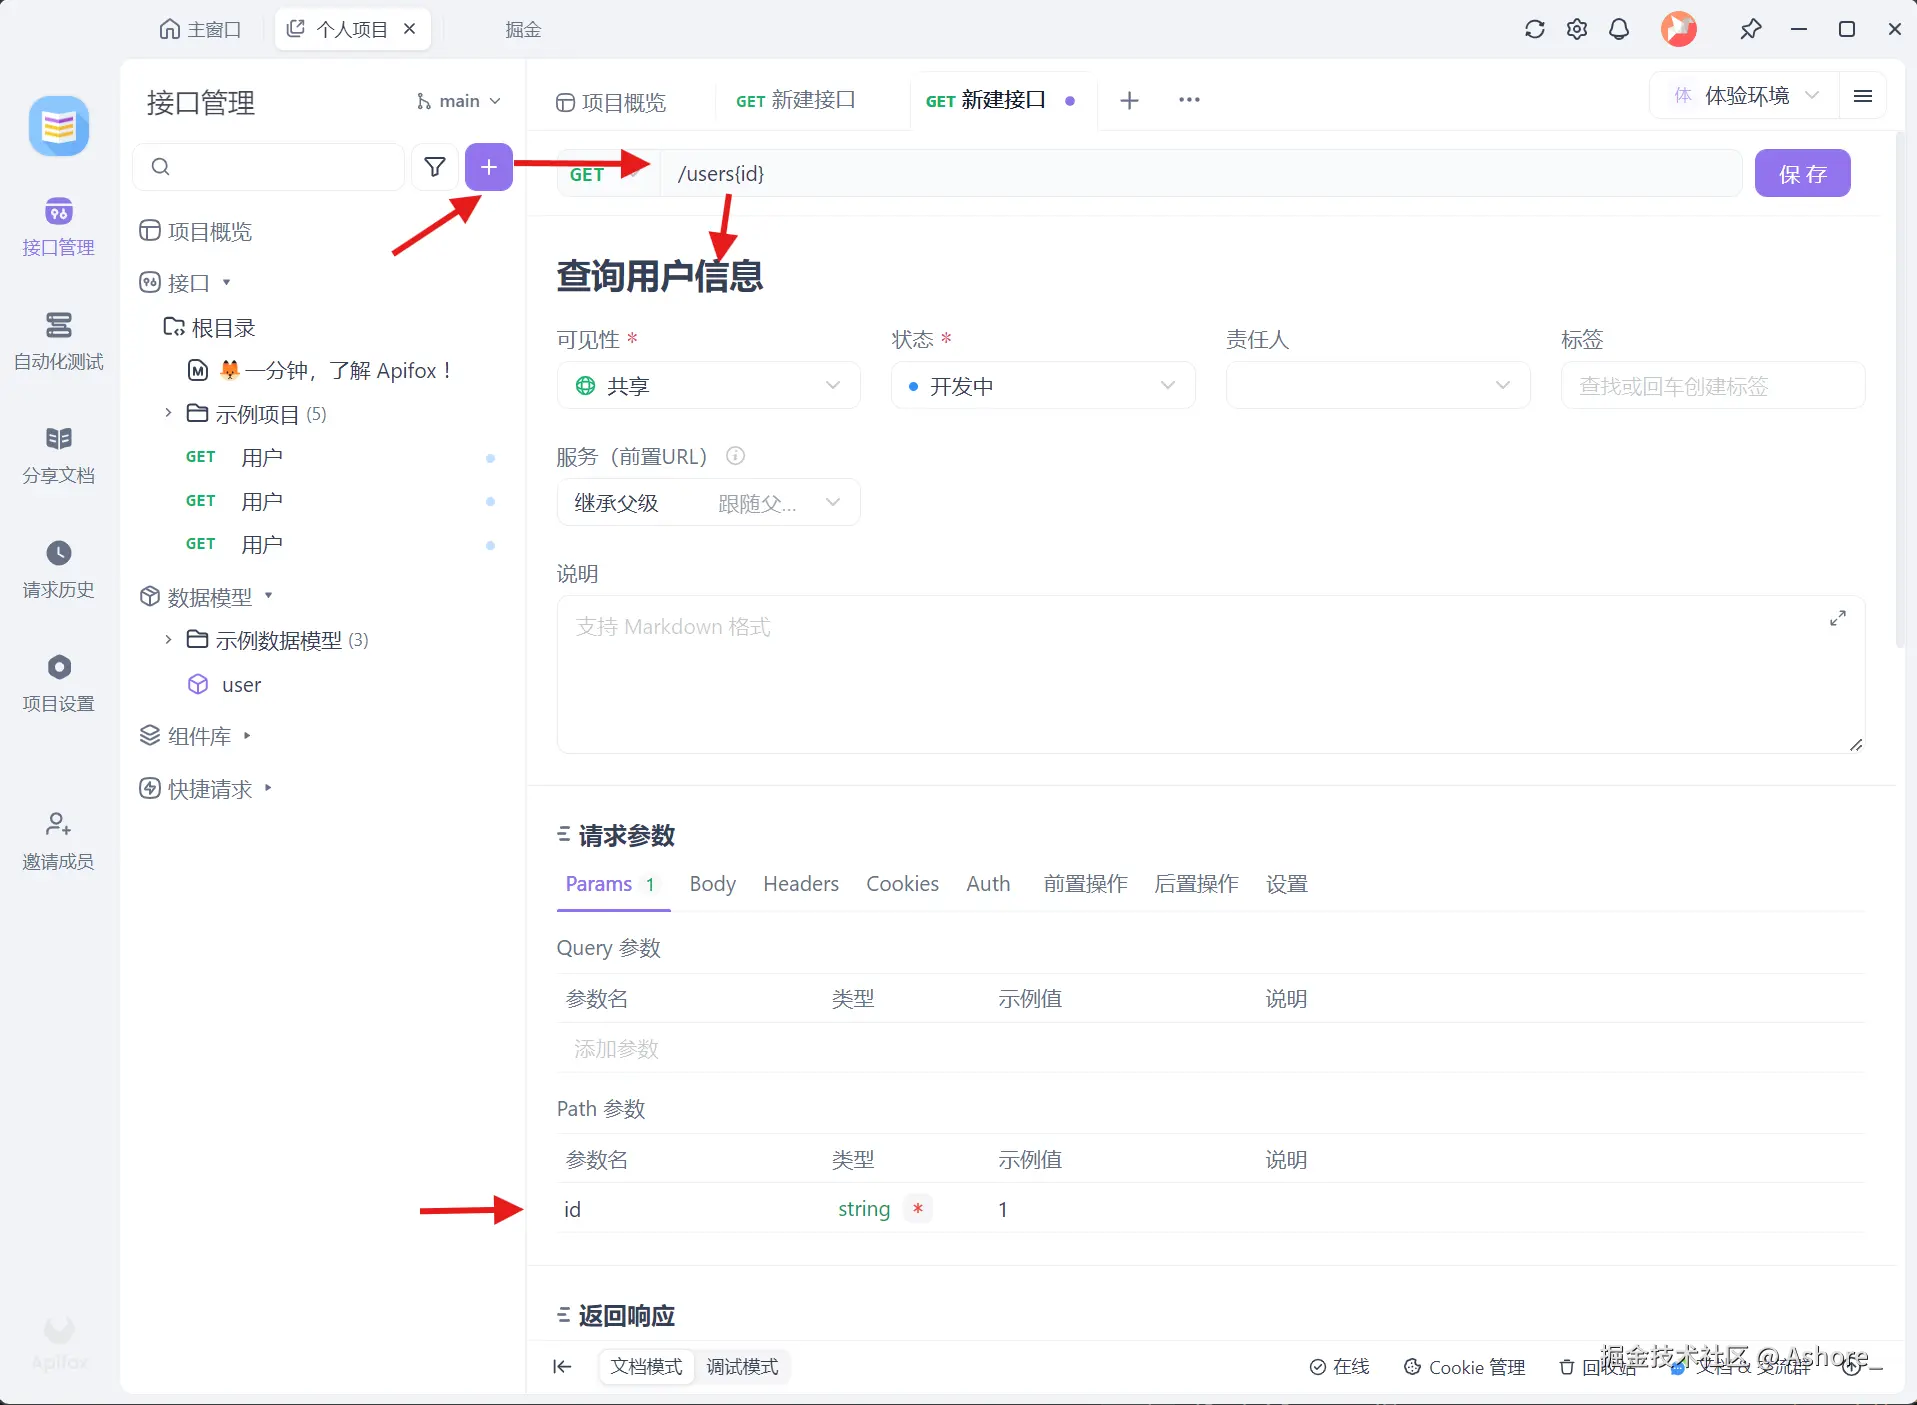
Task: Click the user avatar in the title bar
Action: point(1679,29)
